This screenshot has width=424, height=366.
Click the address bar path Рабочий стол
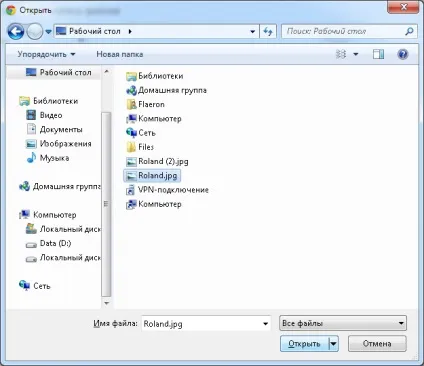tap(94, 31)
